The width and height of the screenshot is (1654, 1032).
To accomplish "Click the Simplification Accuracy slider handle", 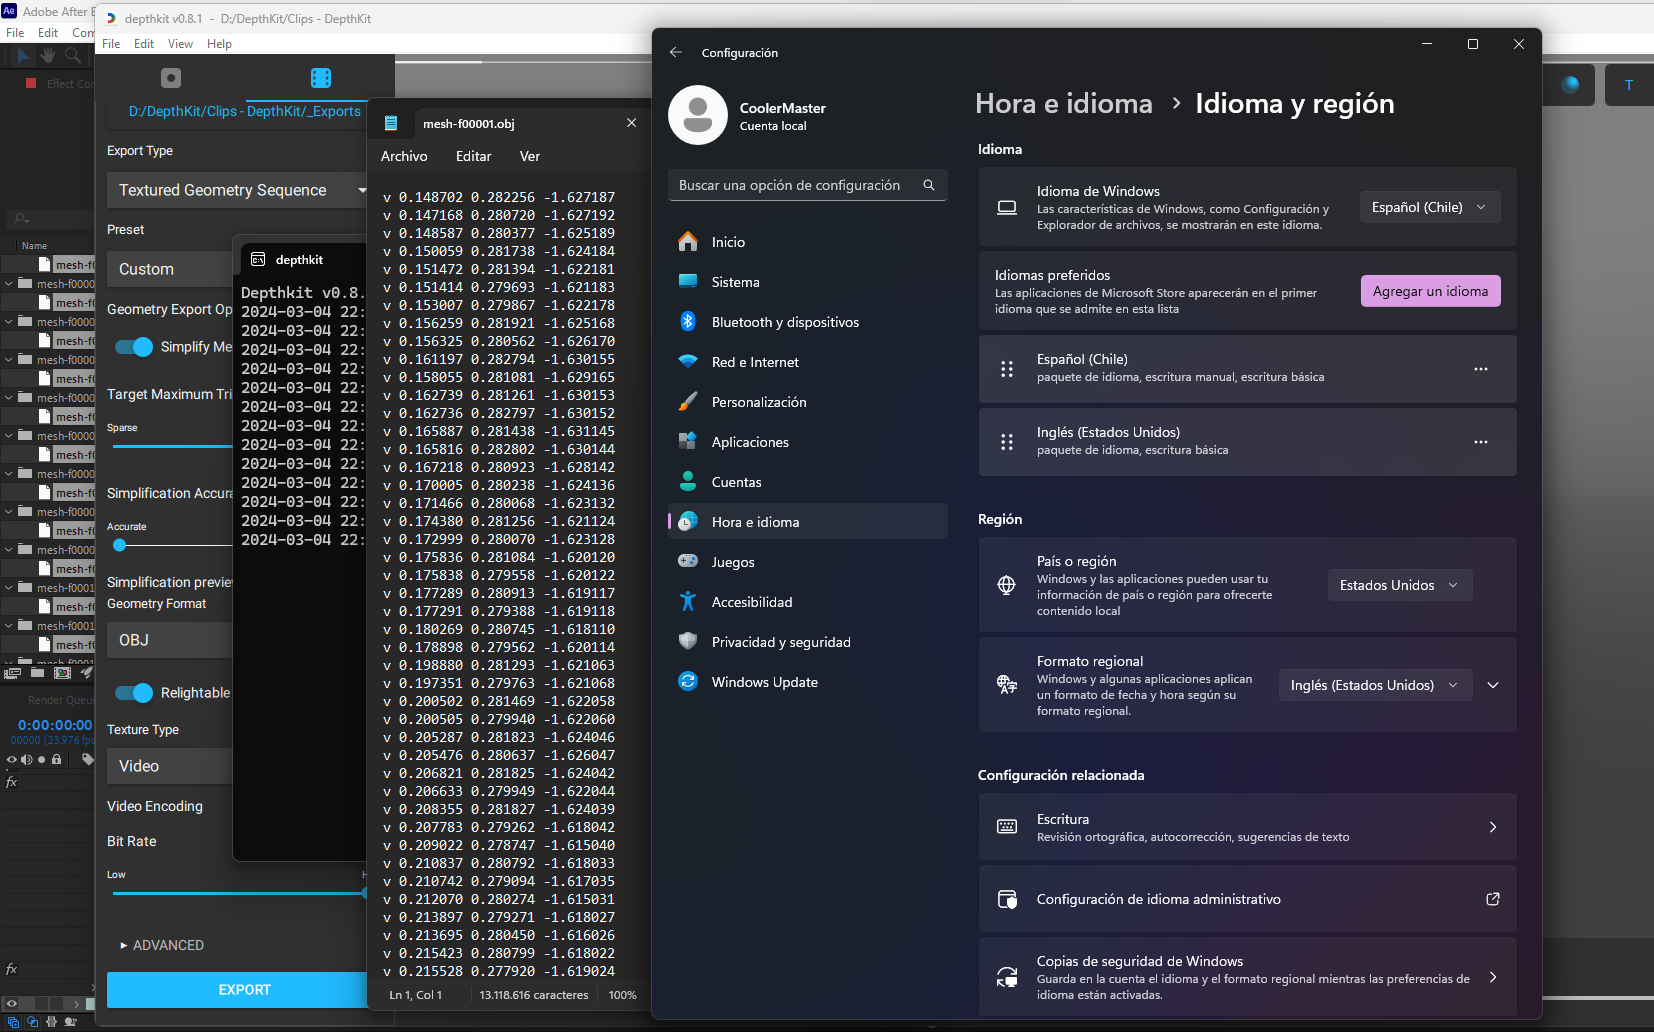I will point(120,545).
